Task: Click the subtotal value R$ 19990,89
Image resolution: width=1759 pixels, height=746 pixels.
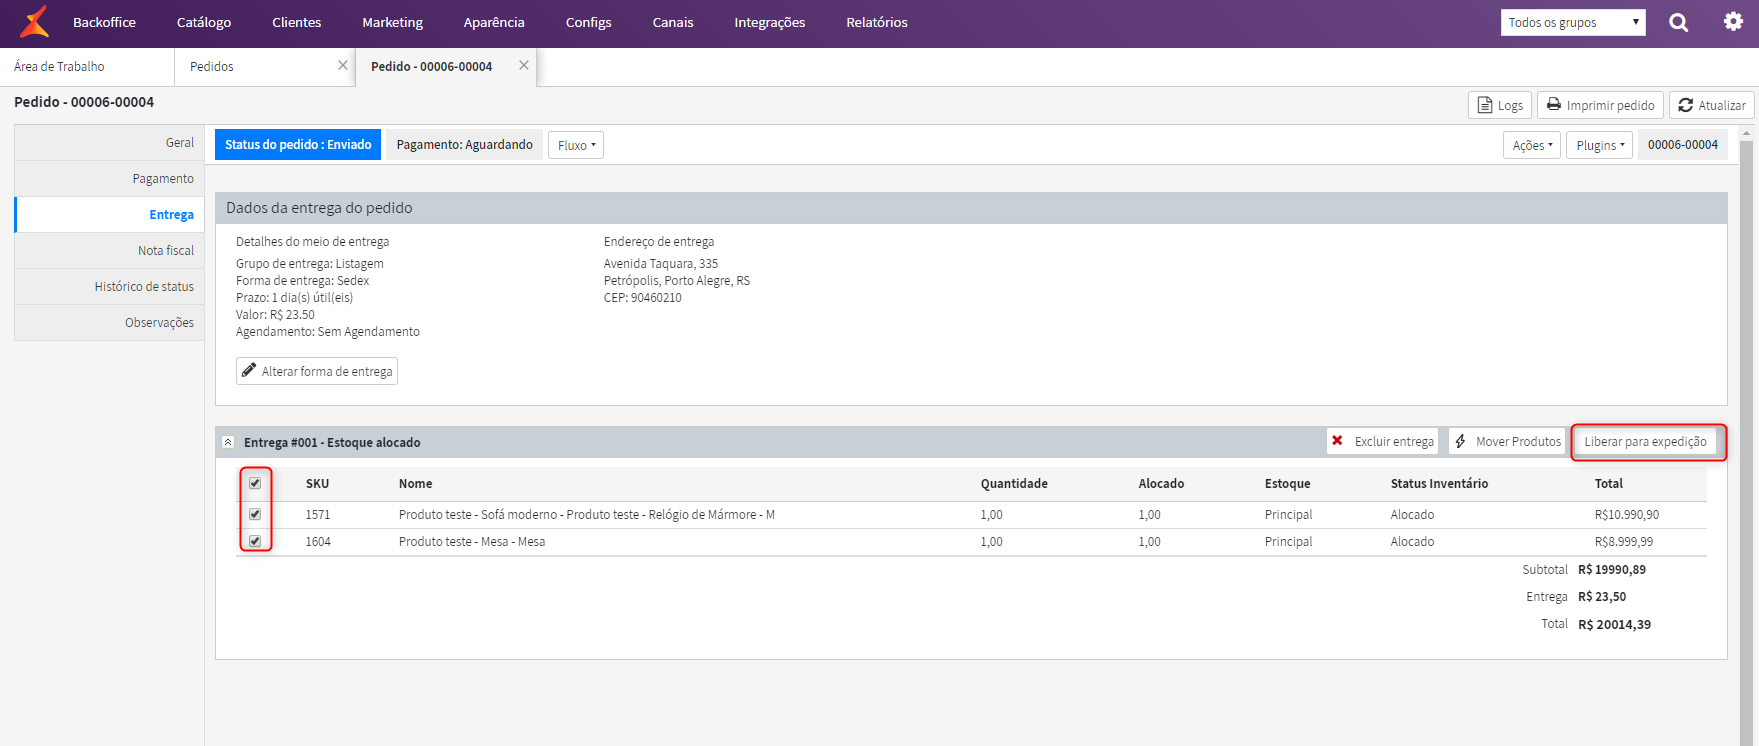Action: [1612, 570]
